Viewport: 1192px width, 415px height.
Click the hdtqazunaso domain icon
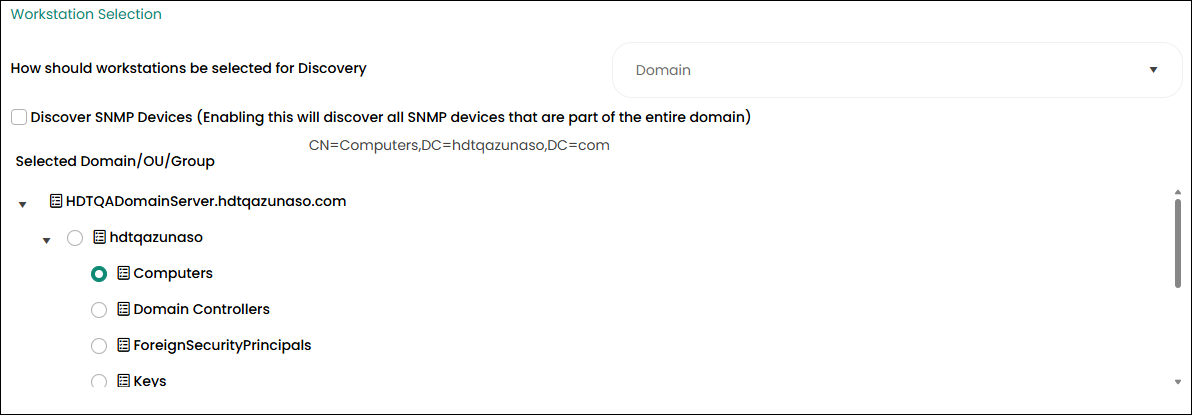99,238
